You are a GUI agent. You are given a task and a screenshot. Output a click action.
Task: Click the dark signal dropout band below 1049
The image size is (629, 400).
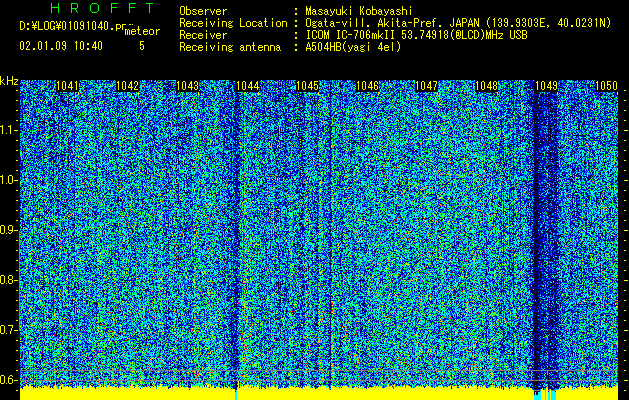point(546,239)
